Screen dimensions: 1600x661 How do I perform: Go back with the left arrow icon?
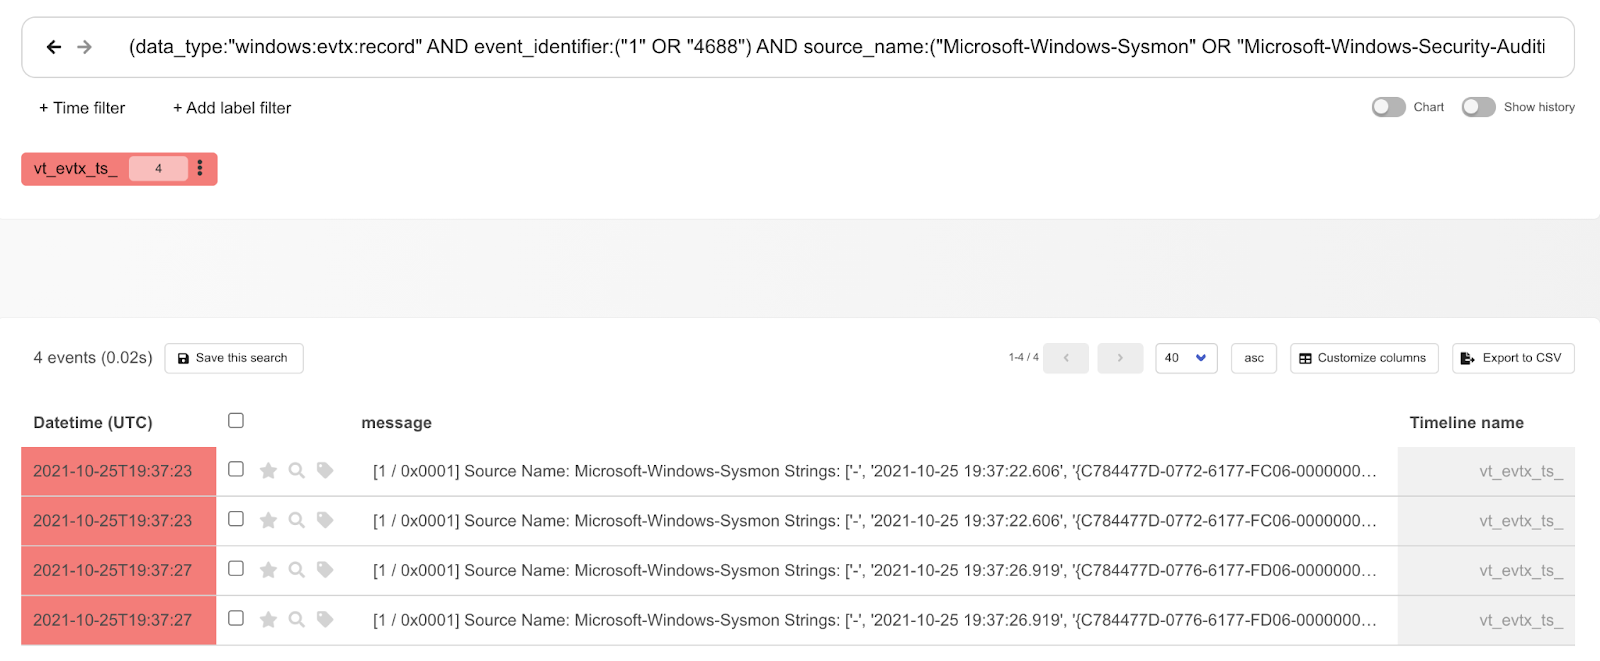tap(54, 47)
